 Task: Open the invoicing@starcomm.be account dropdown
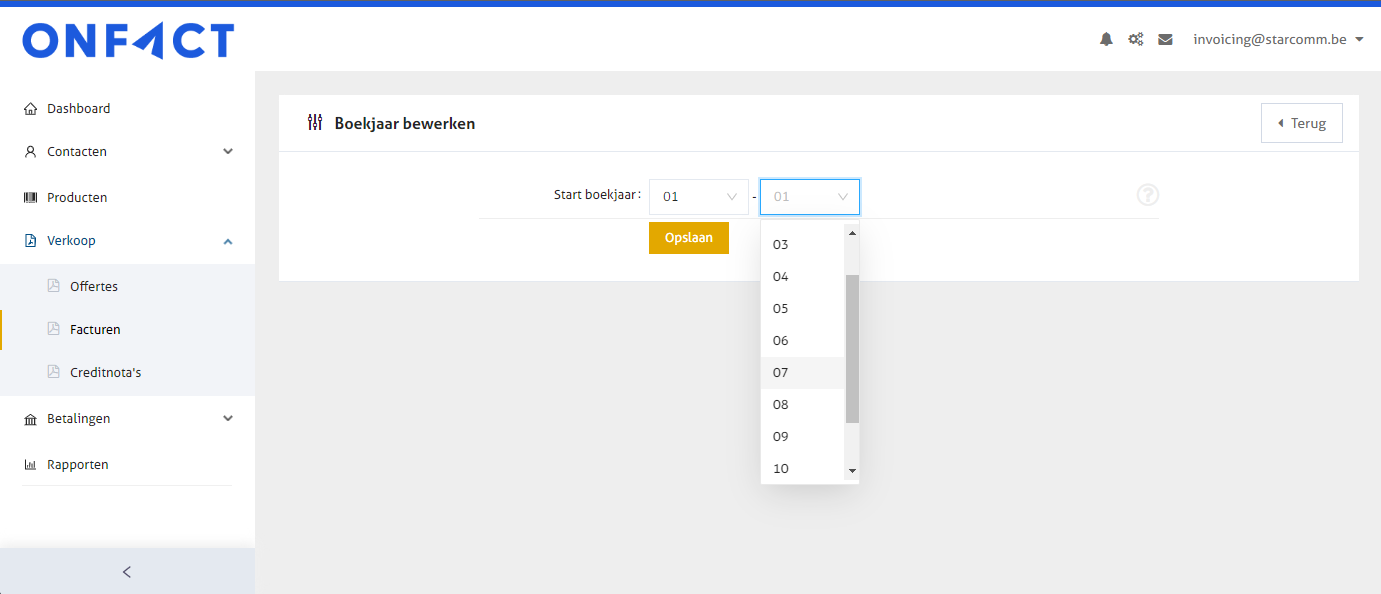[1278, 40]
